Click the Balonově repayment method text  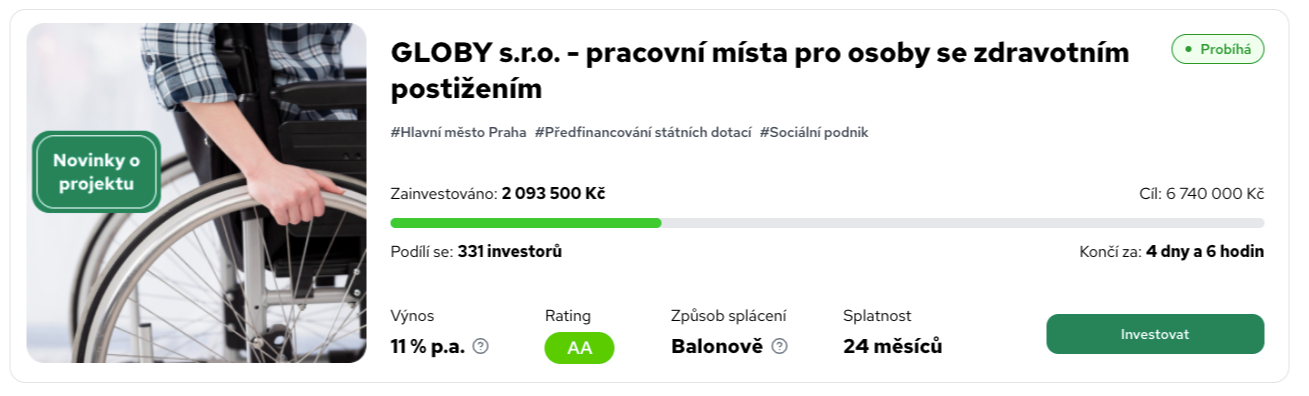click(x=717, y=347)
